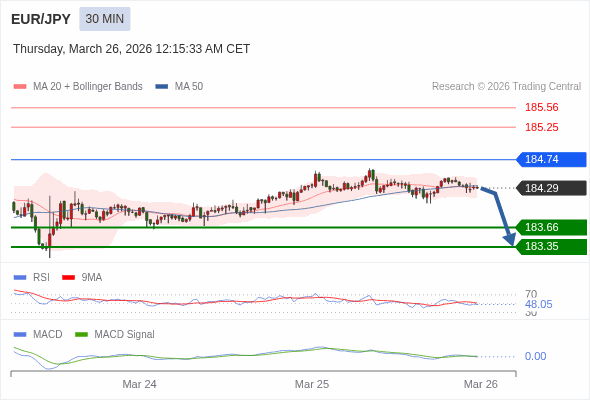590x400 pixels.
Task: Click the MA 50 legend swatch
Action: (x=162, y=87)
